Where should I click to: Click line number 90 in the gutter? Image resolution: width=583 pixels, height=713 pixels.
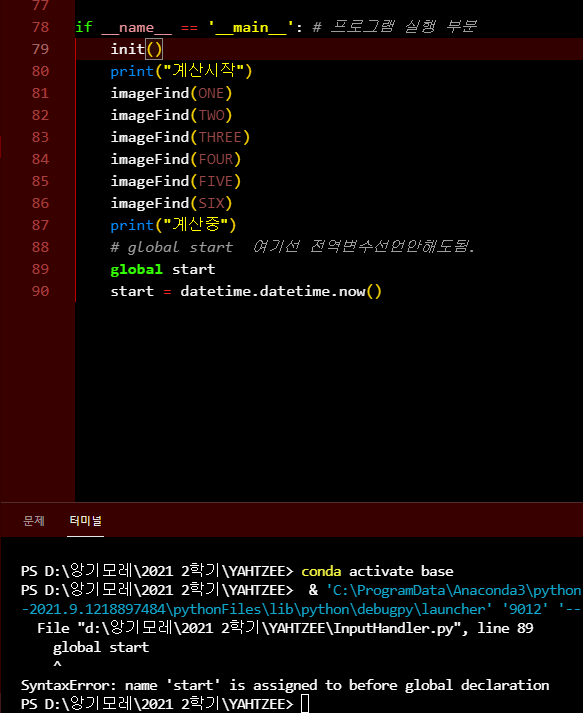click(40, 291)
